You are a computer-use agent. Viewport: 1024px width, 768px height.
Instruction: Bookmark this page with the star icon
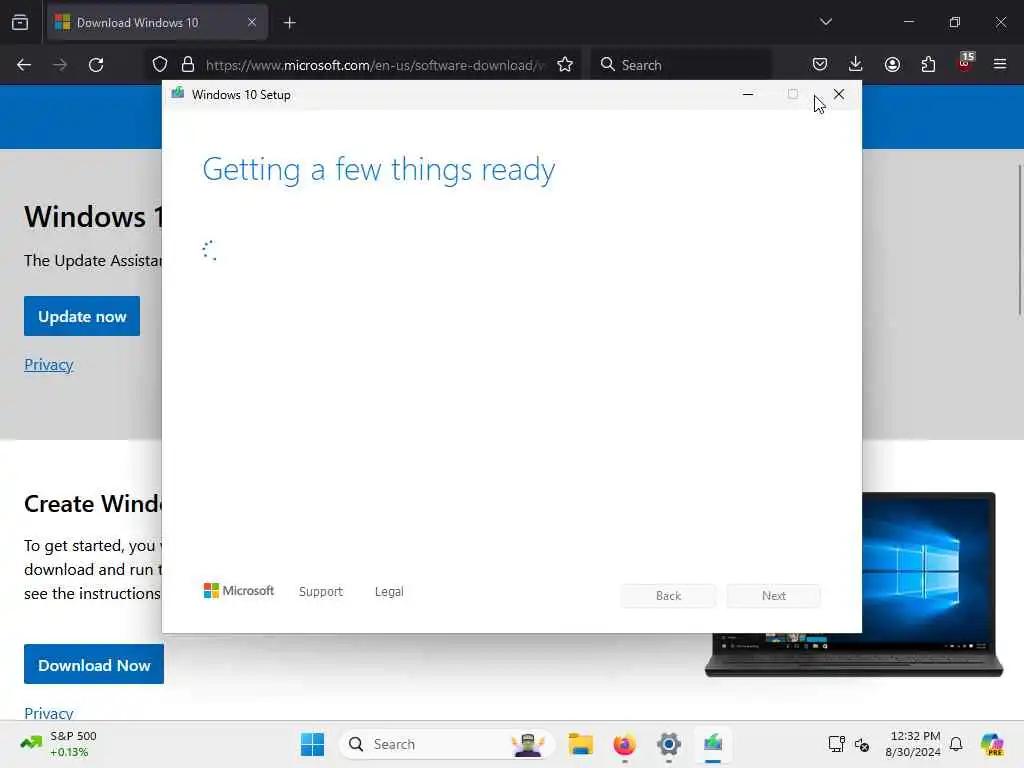(565, 65)
